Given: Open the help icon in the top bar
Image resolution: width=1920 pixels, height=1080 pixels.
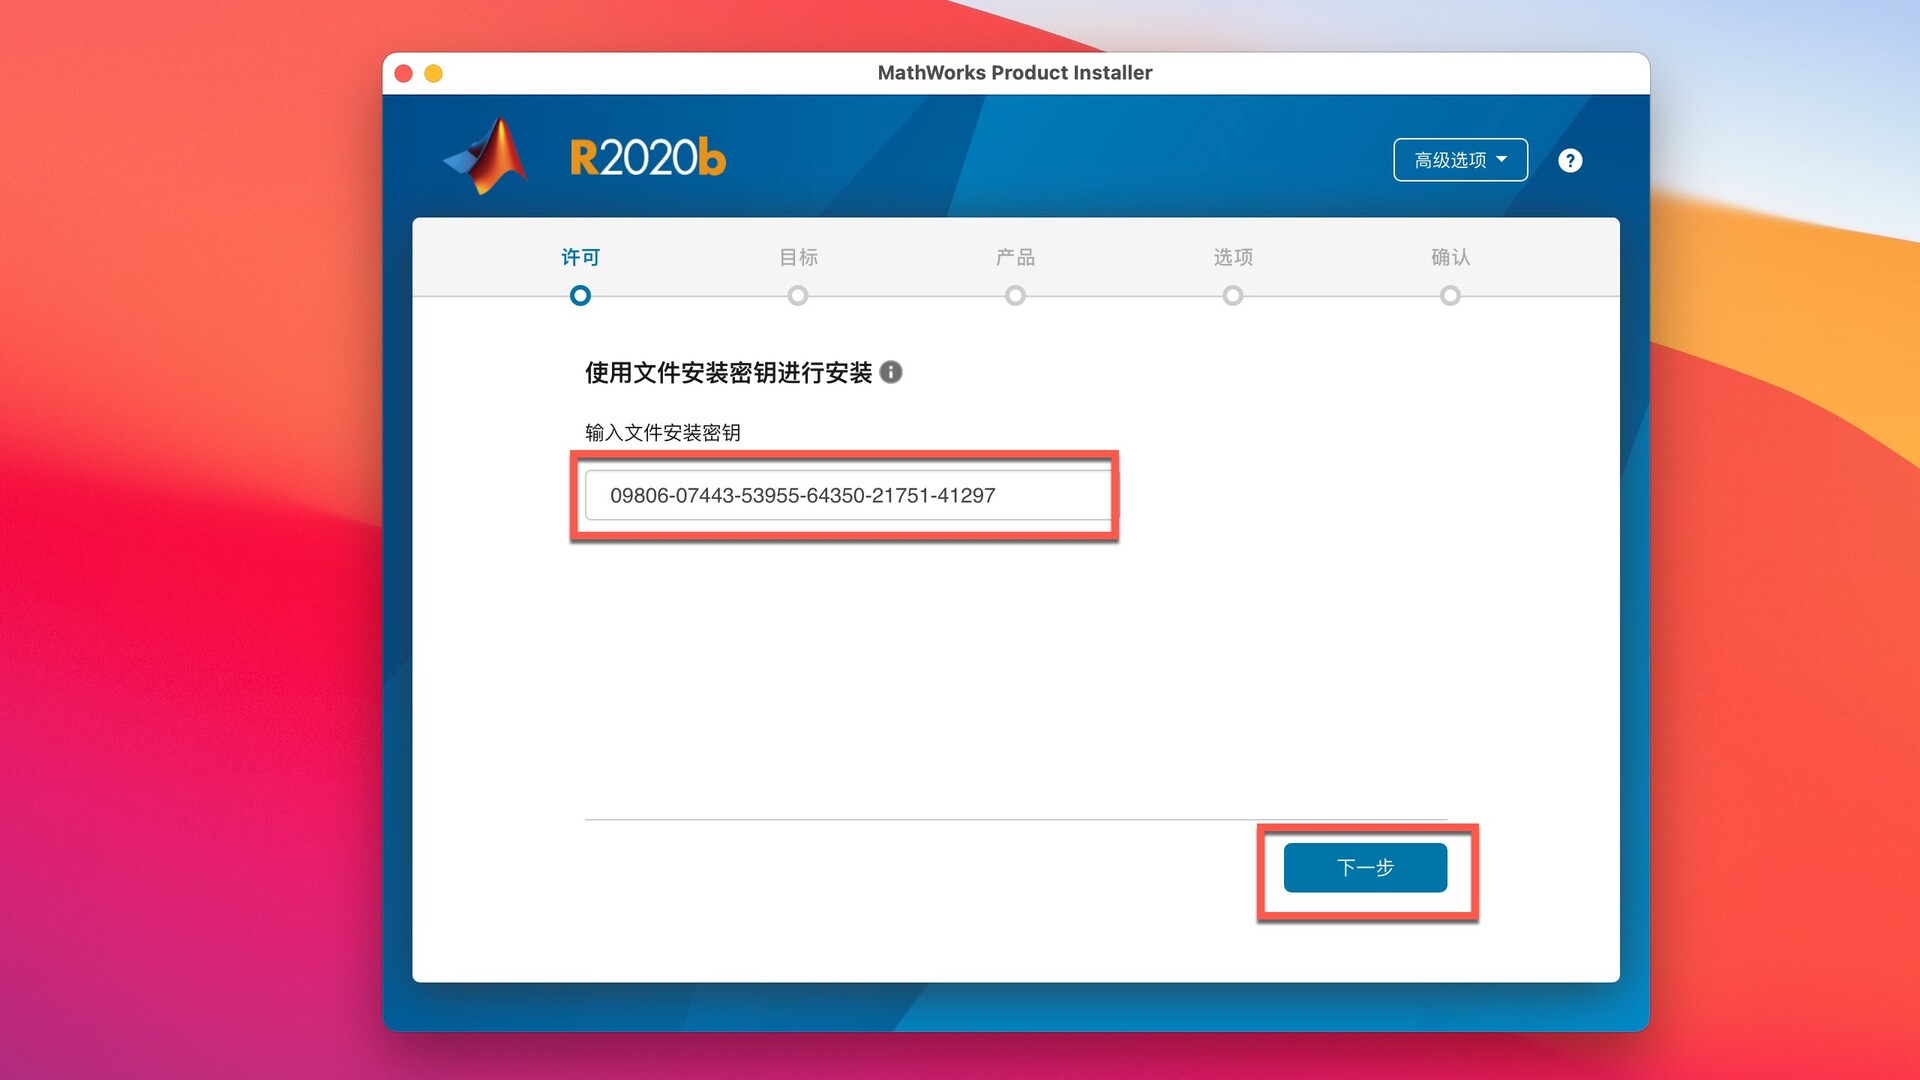Looking at the screenshot, I should point(1569,160).
